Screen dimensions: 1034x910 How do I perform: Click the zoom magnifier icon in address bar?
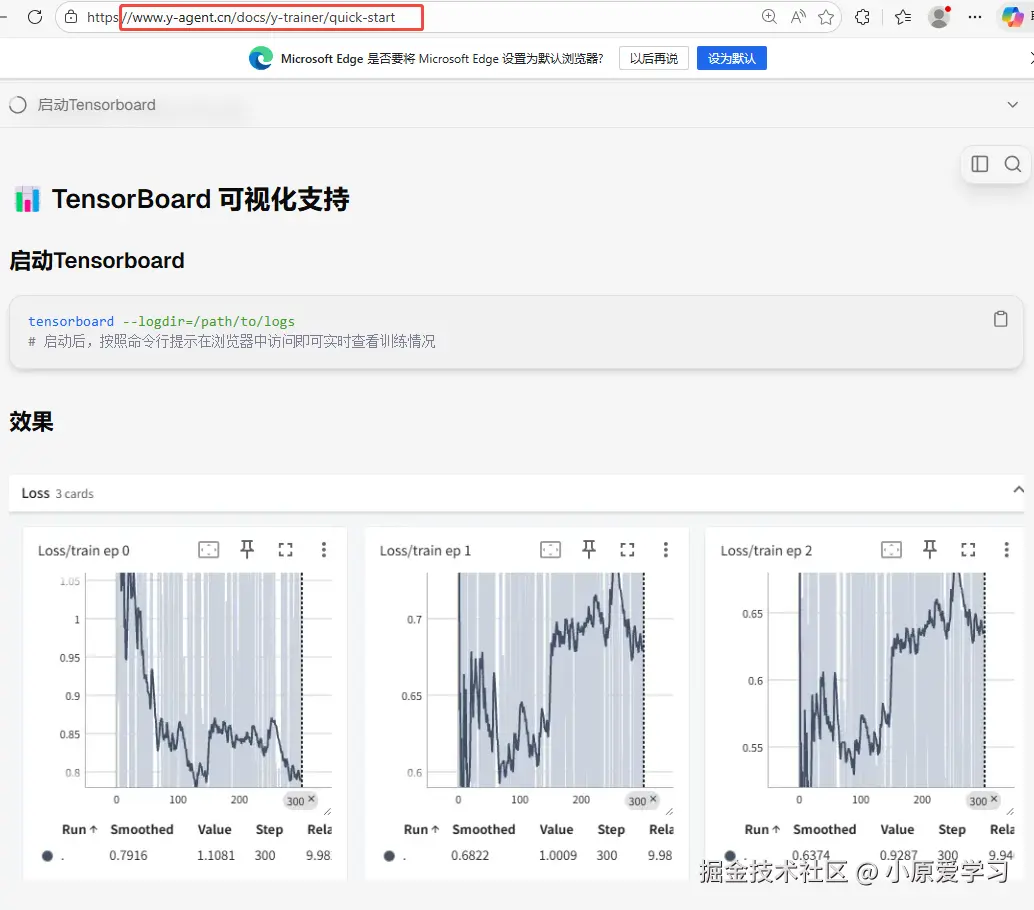click(x=769, y=17)
